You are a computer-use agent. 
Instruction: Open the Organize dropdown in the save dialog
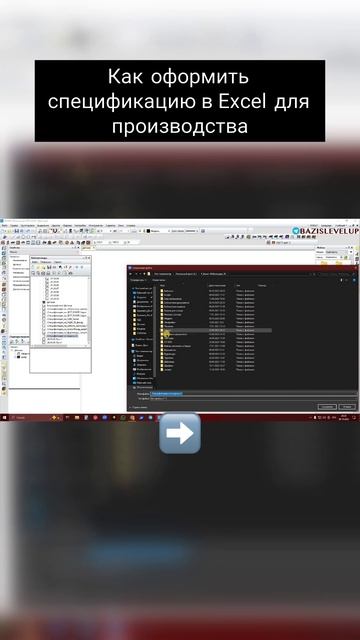(x=138, y=280)
